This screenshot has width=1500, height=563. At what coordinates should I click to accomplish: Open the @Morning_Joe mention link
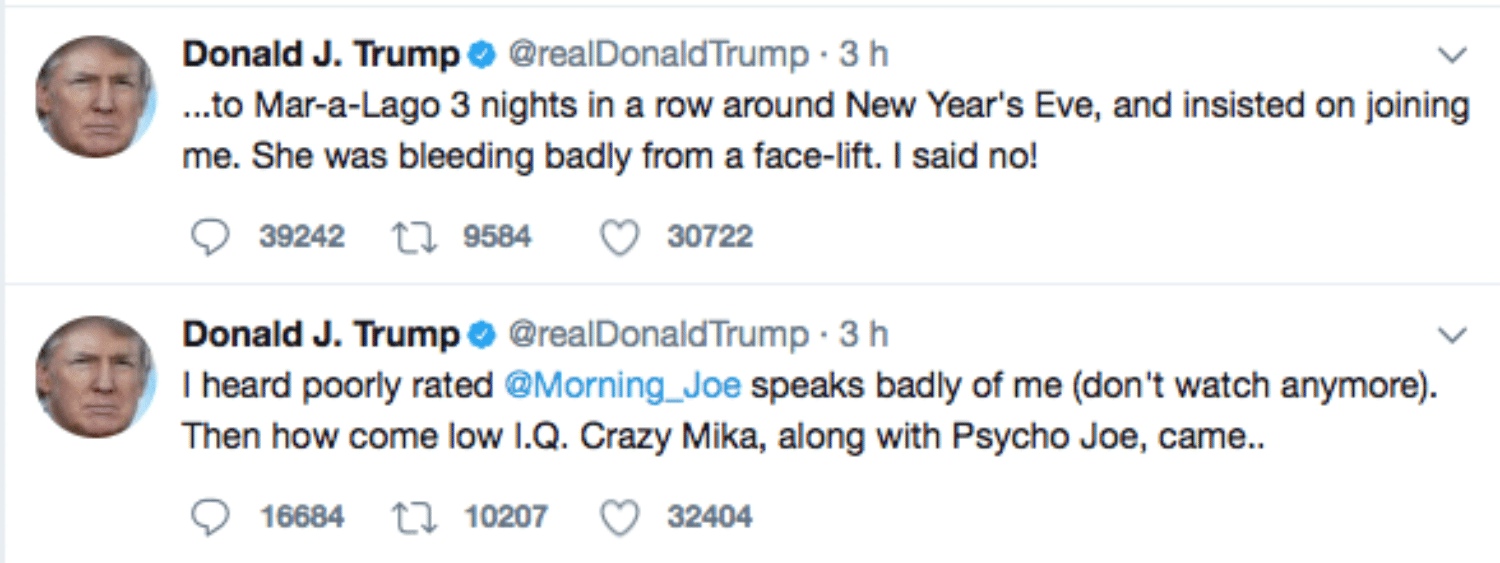pos(623,386)
